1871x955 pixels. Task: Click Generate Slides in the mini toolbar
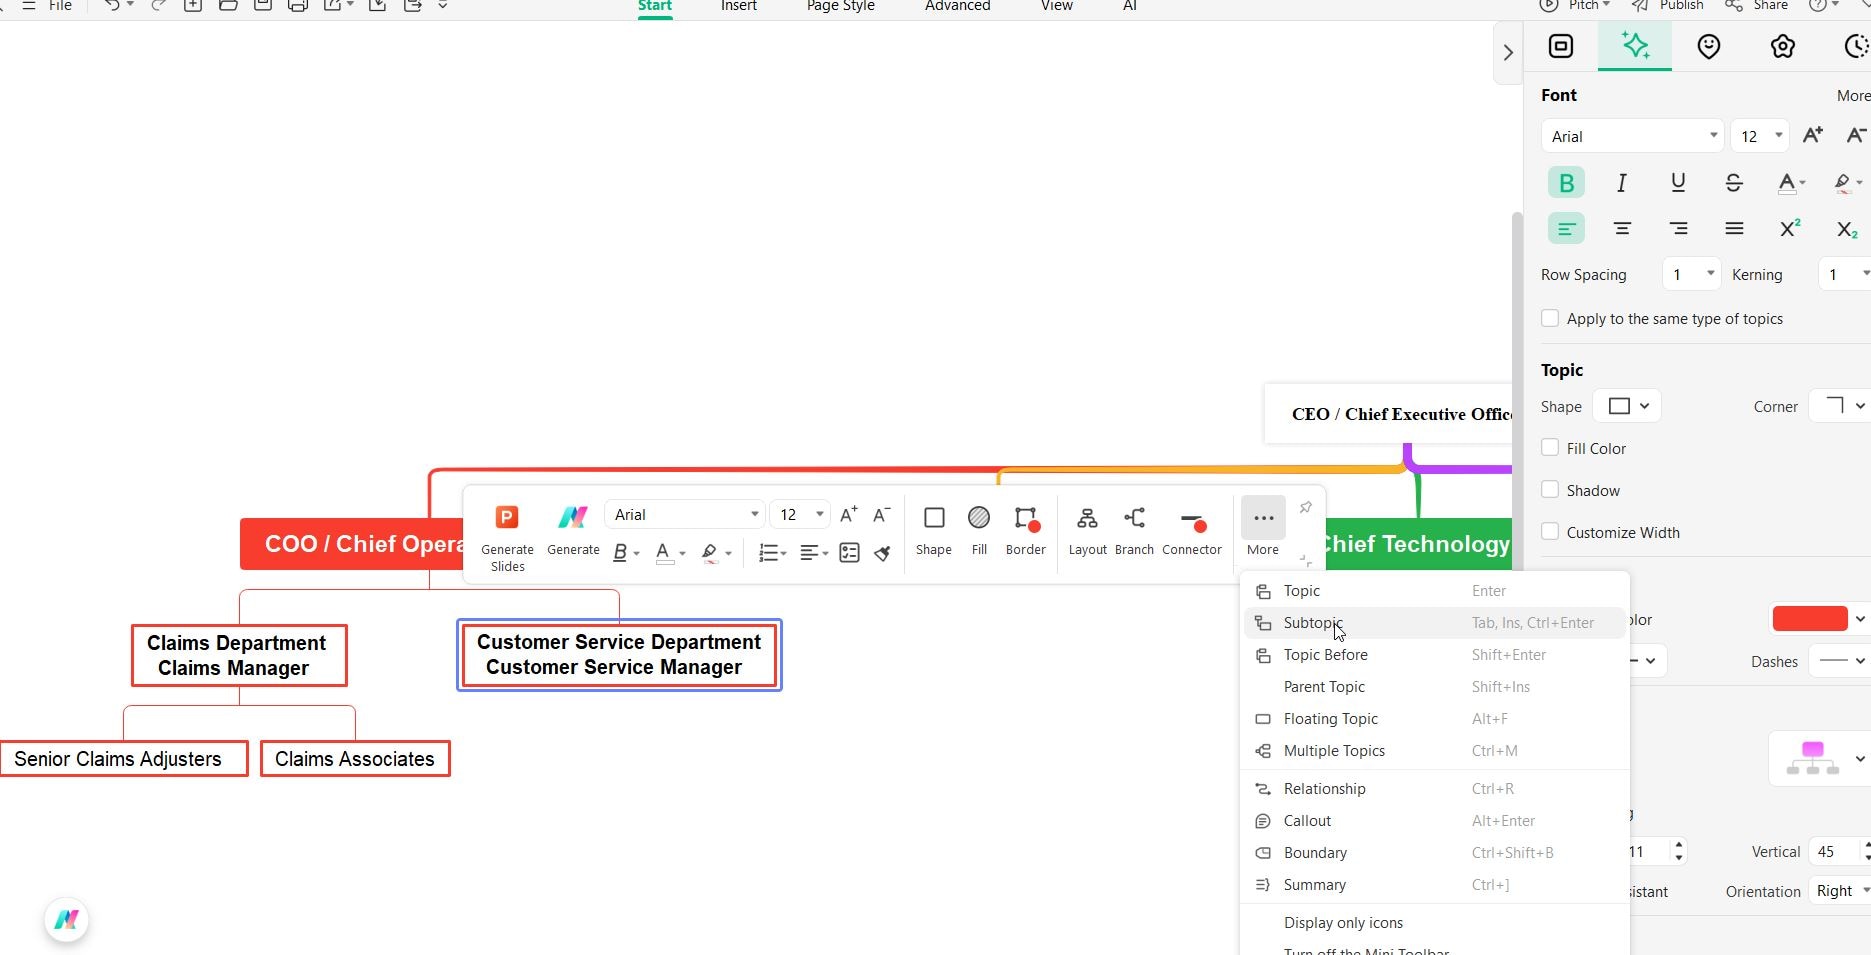(507, 537)
